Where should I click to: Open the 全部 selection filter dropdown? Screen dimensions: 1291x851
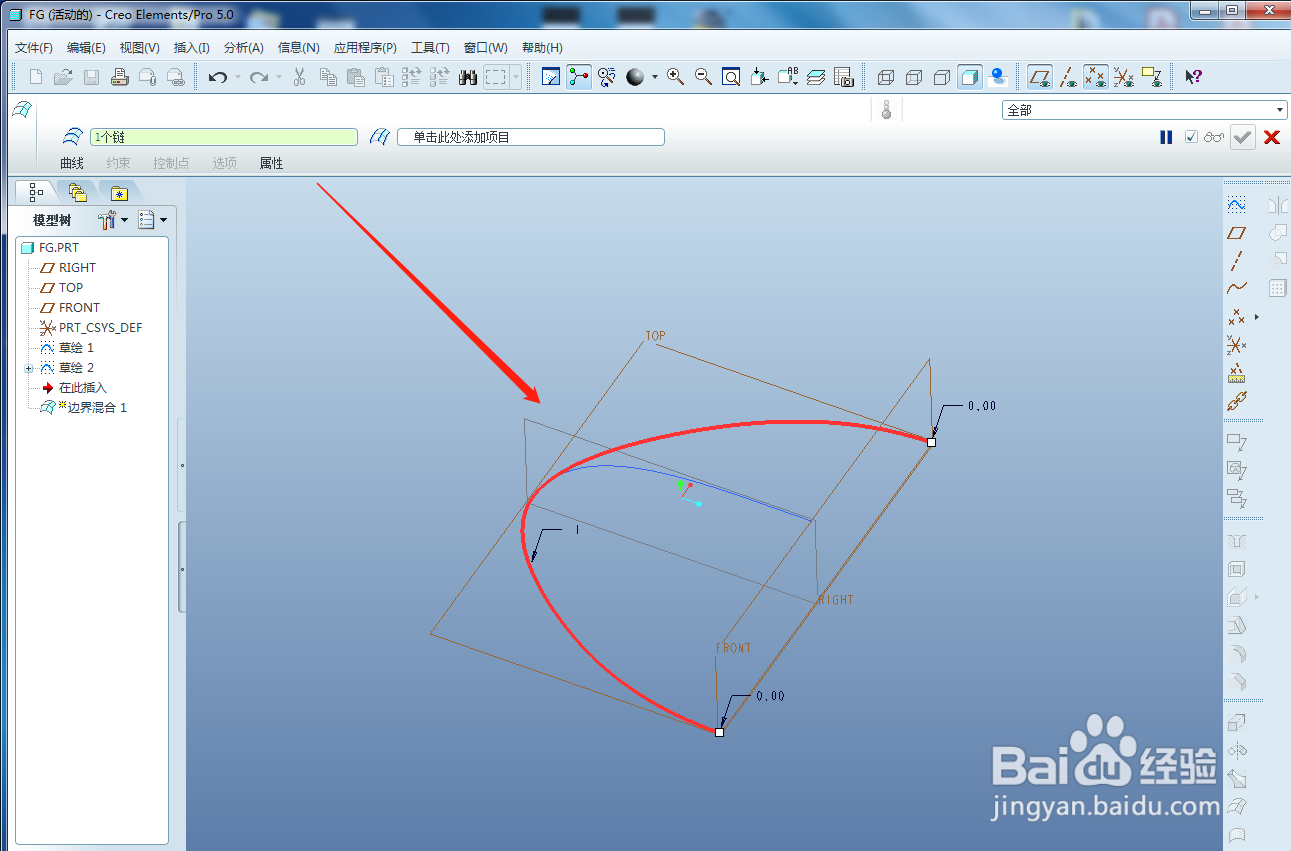coord(1144,110)
